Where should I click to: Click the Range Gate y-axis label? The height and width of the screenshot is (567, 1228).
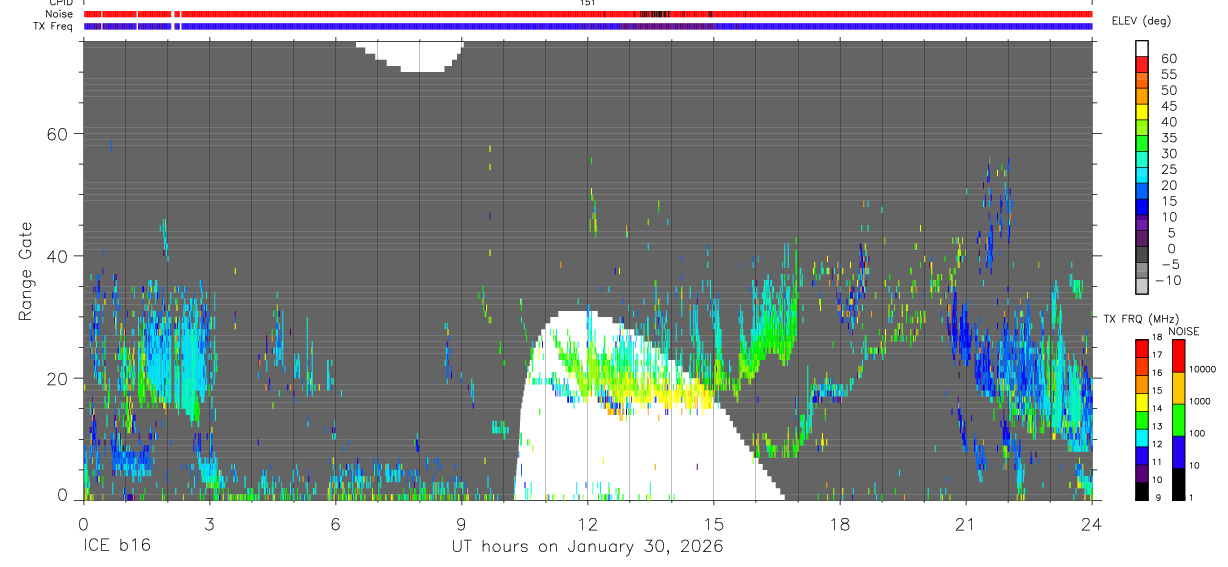(27, 272)
